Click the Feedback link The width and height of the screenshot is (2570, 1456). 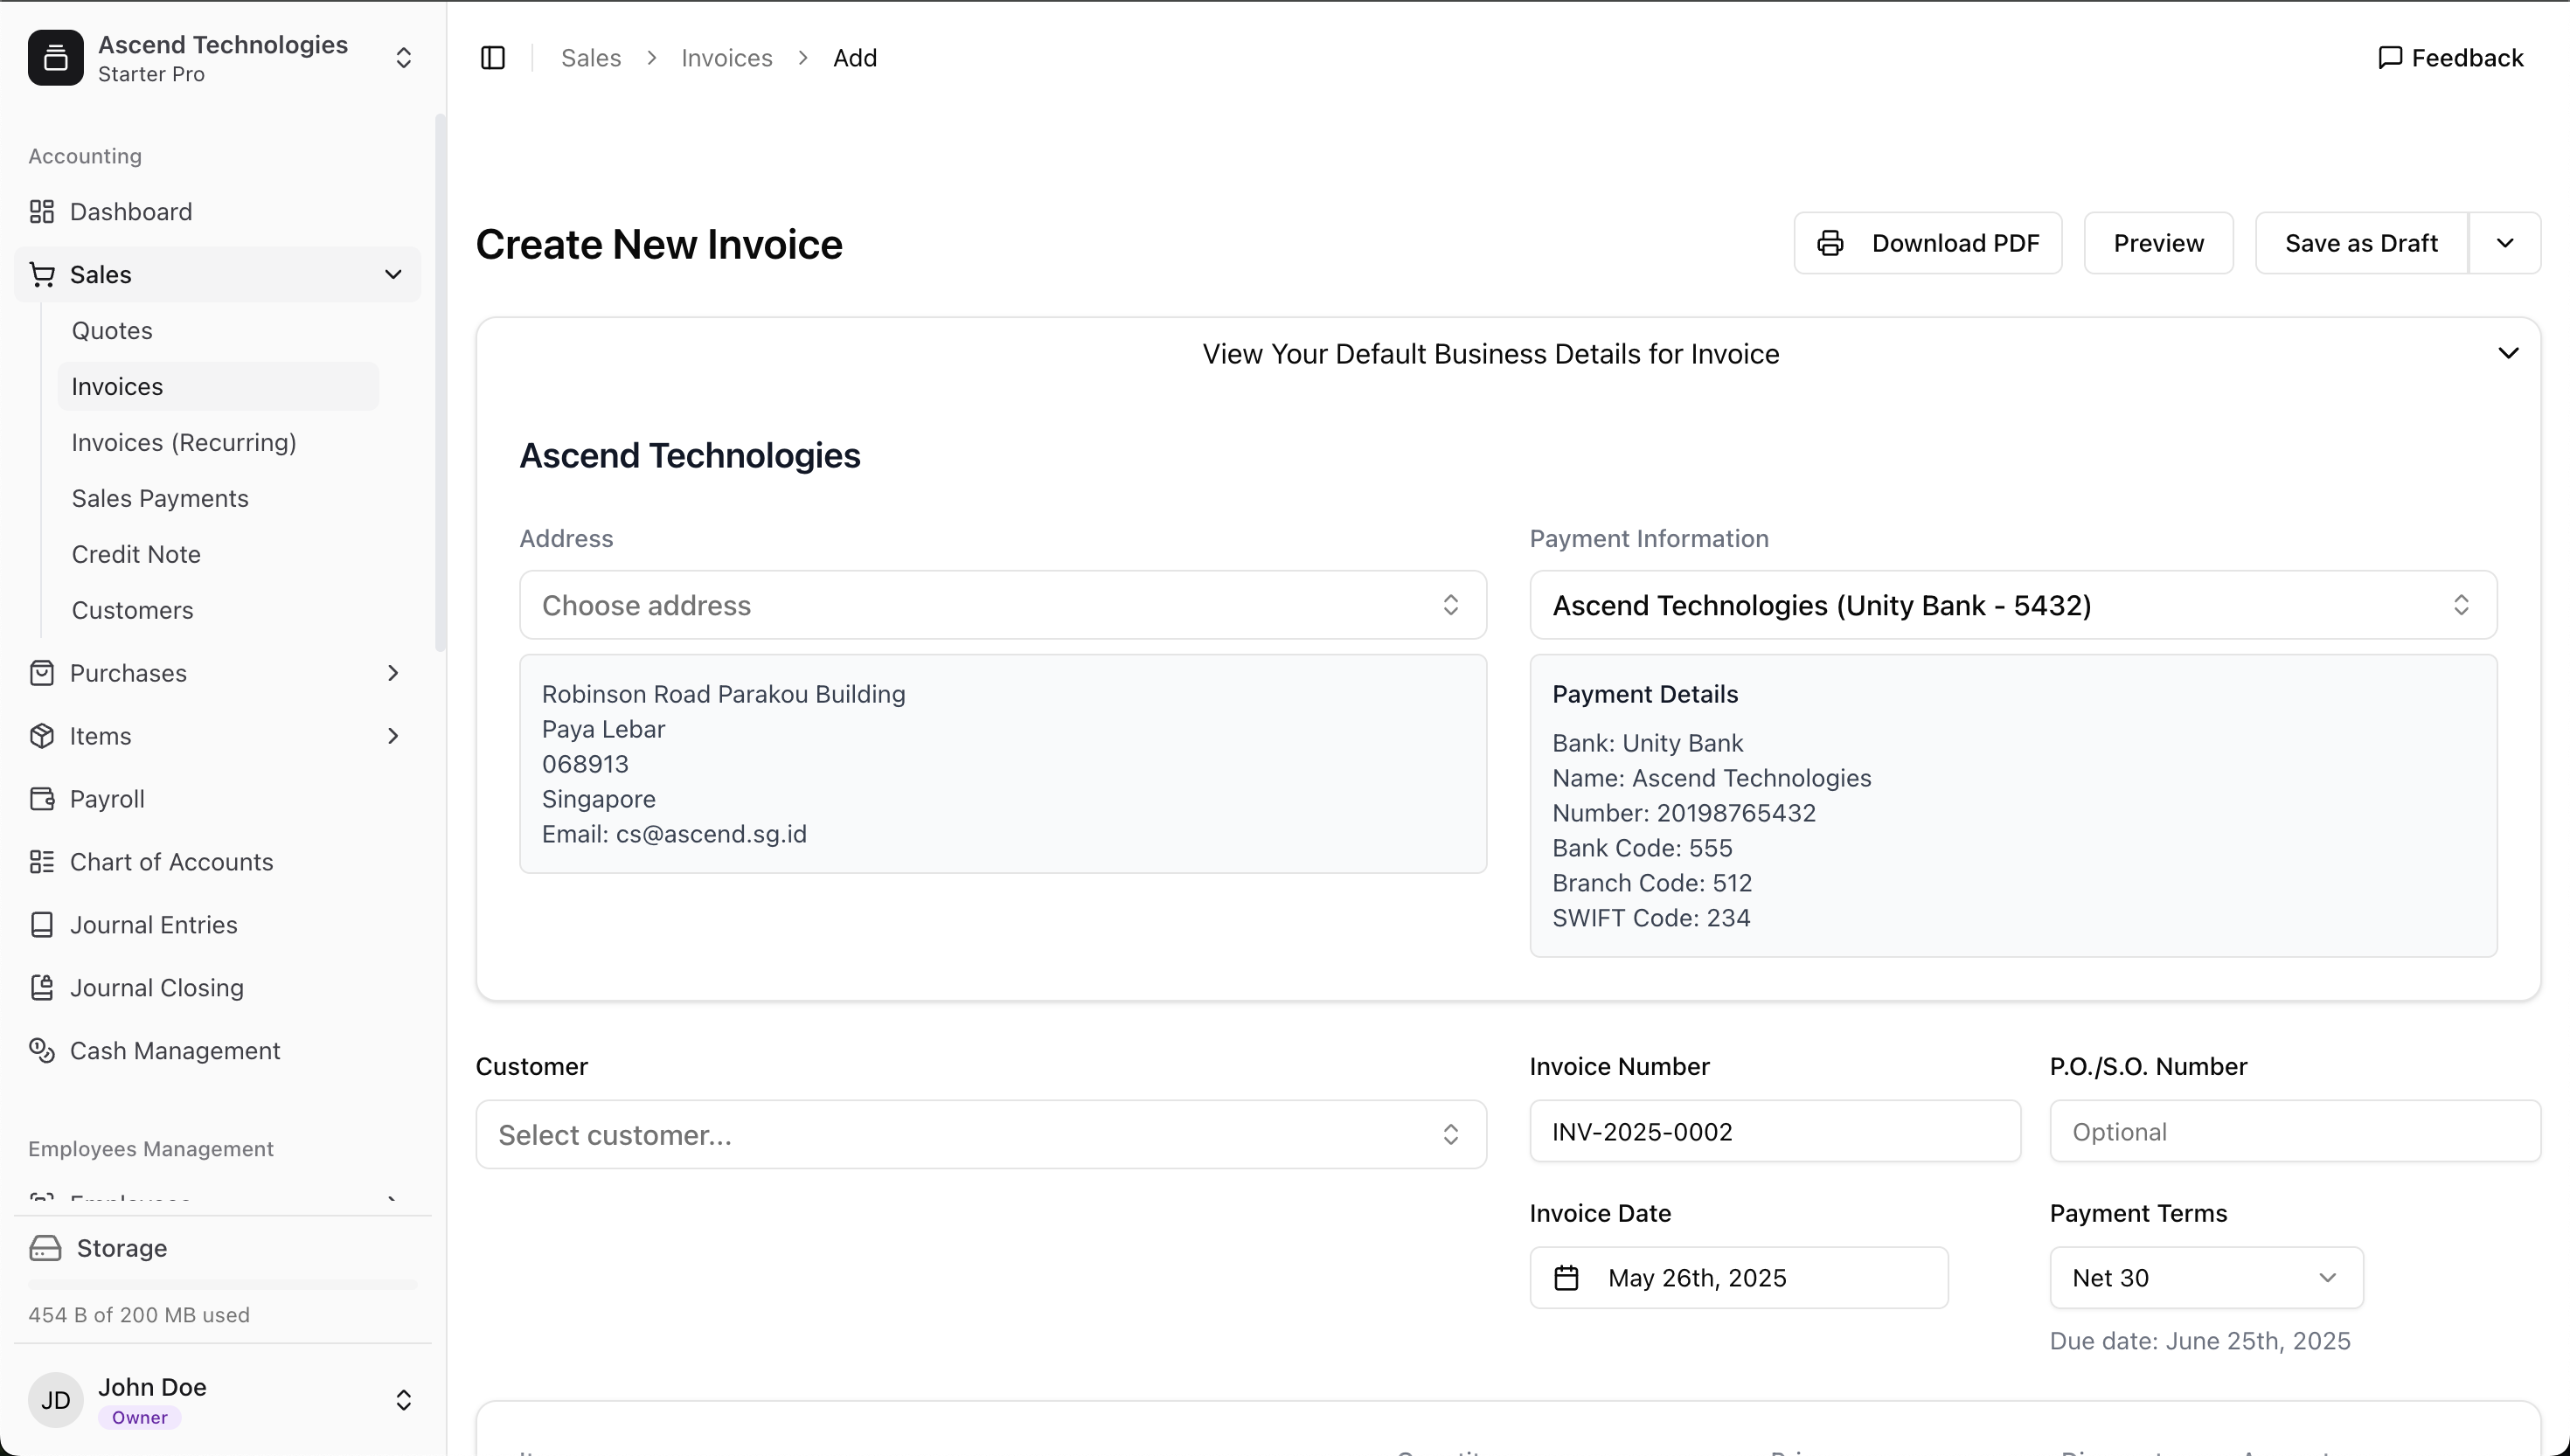tap(2450, 58)
